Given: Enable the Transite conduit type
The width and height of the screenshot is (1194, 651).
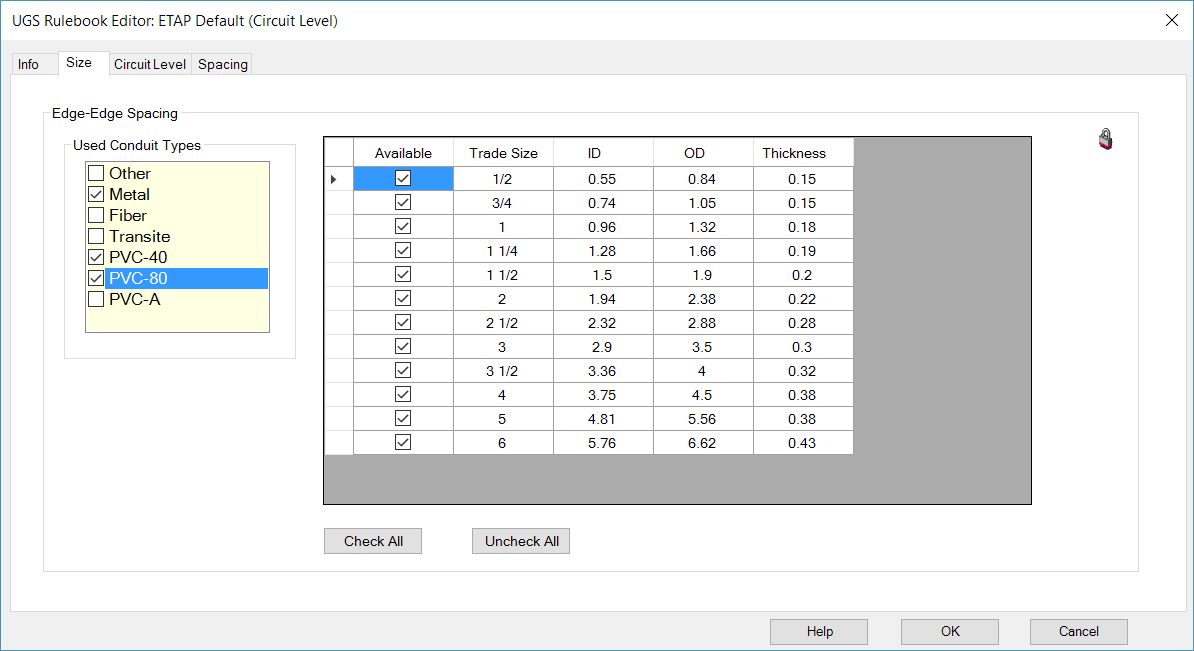Looking at the screenshot, I should [x=96, y=236].
